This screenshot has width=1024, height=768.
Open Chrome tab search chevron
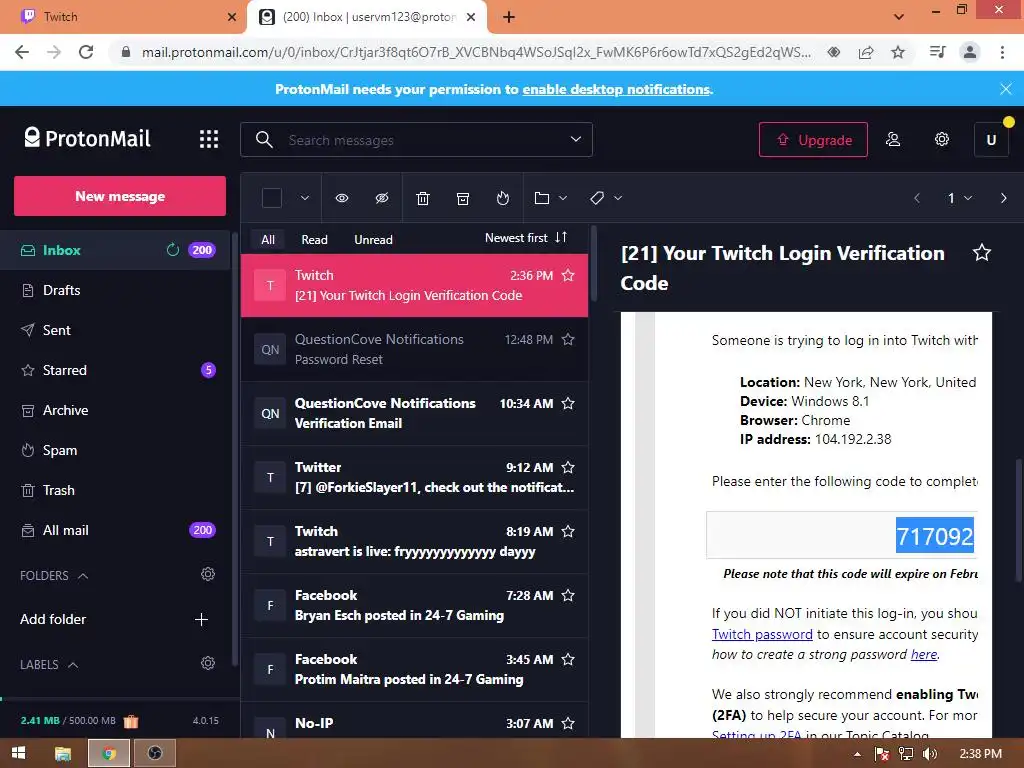pyautogui.click(x=899, y=16)
